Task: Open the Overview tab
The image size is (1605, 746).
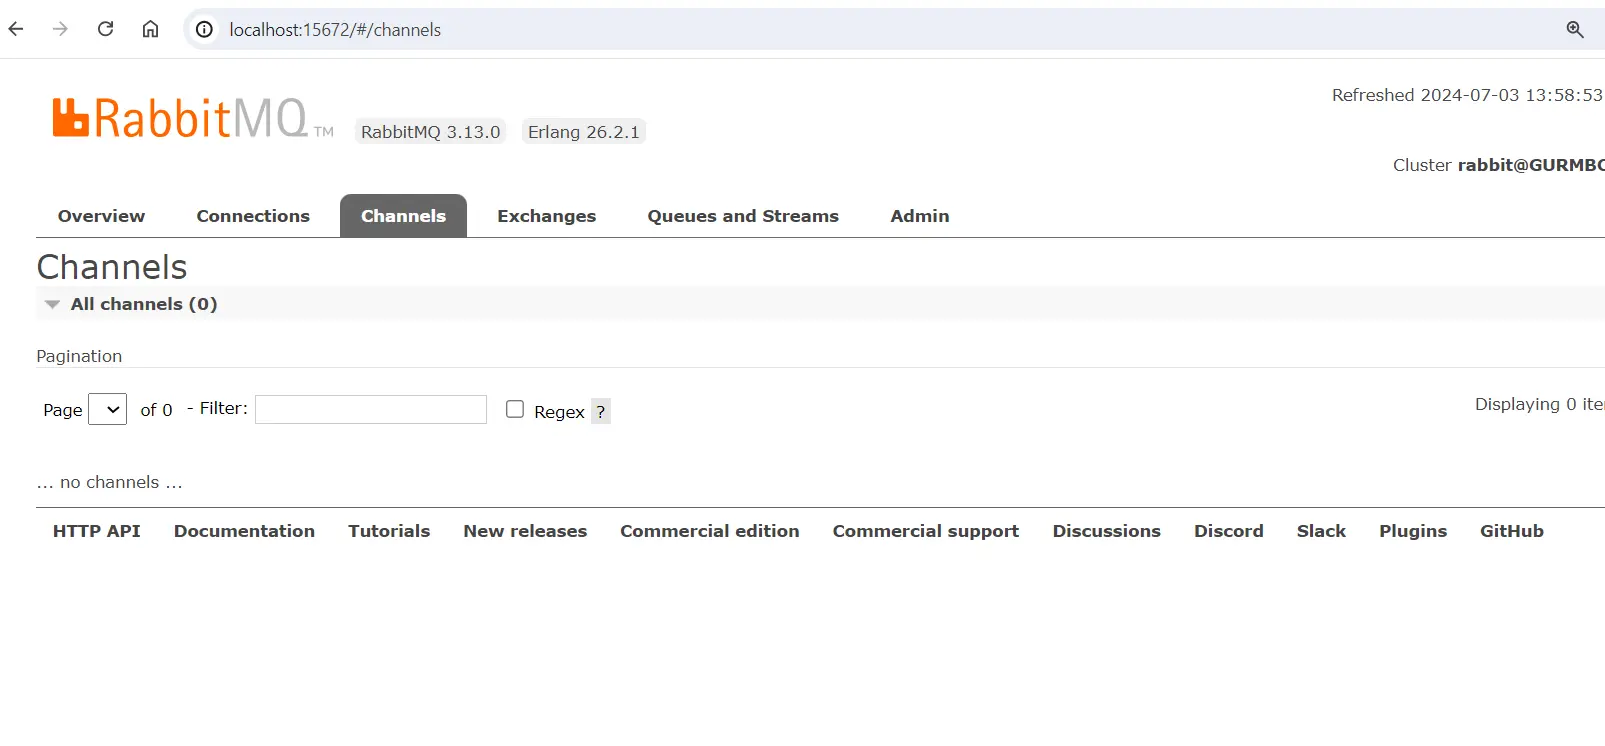Action: [x=101, y=216]
